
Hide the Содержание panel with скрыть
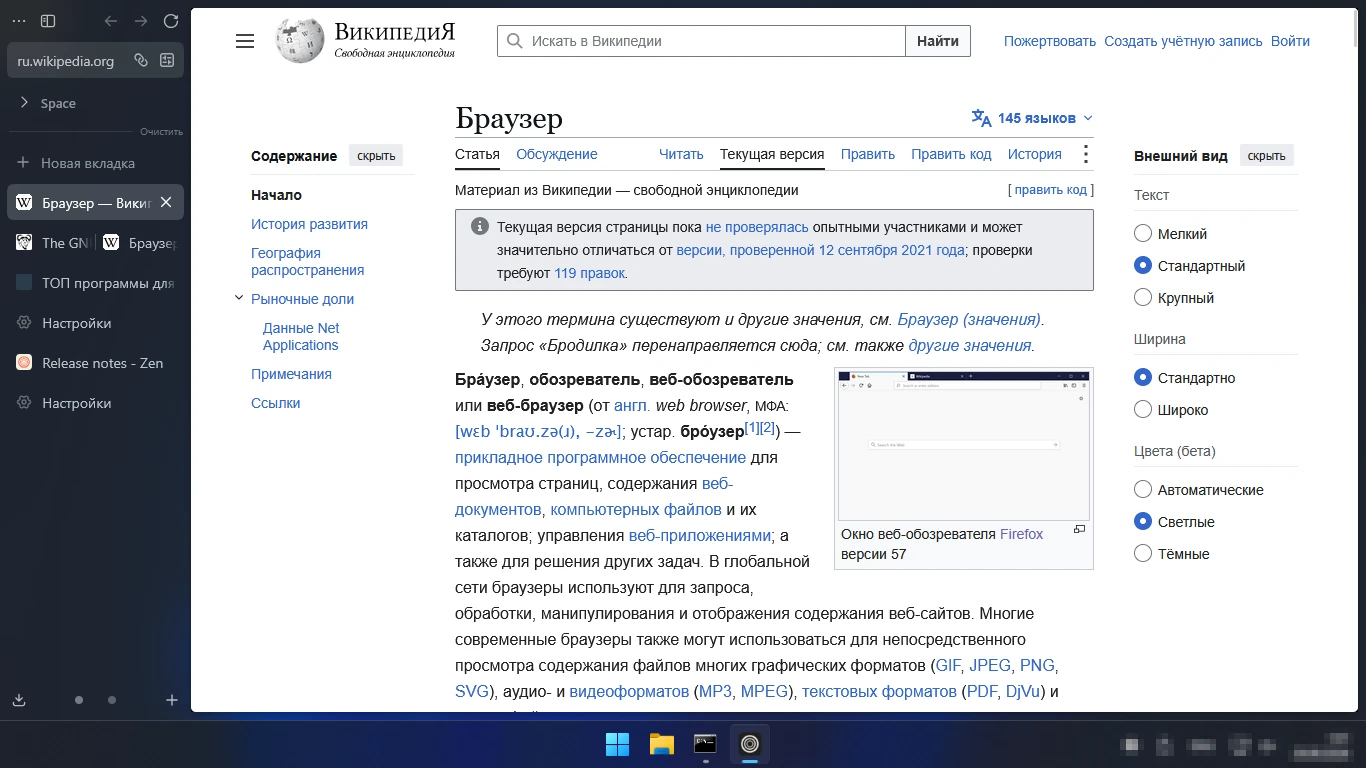pos(376,156)
